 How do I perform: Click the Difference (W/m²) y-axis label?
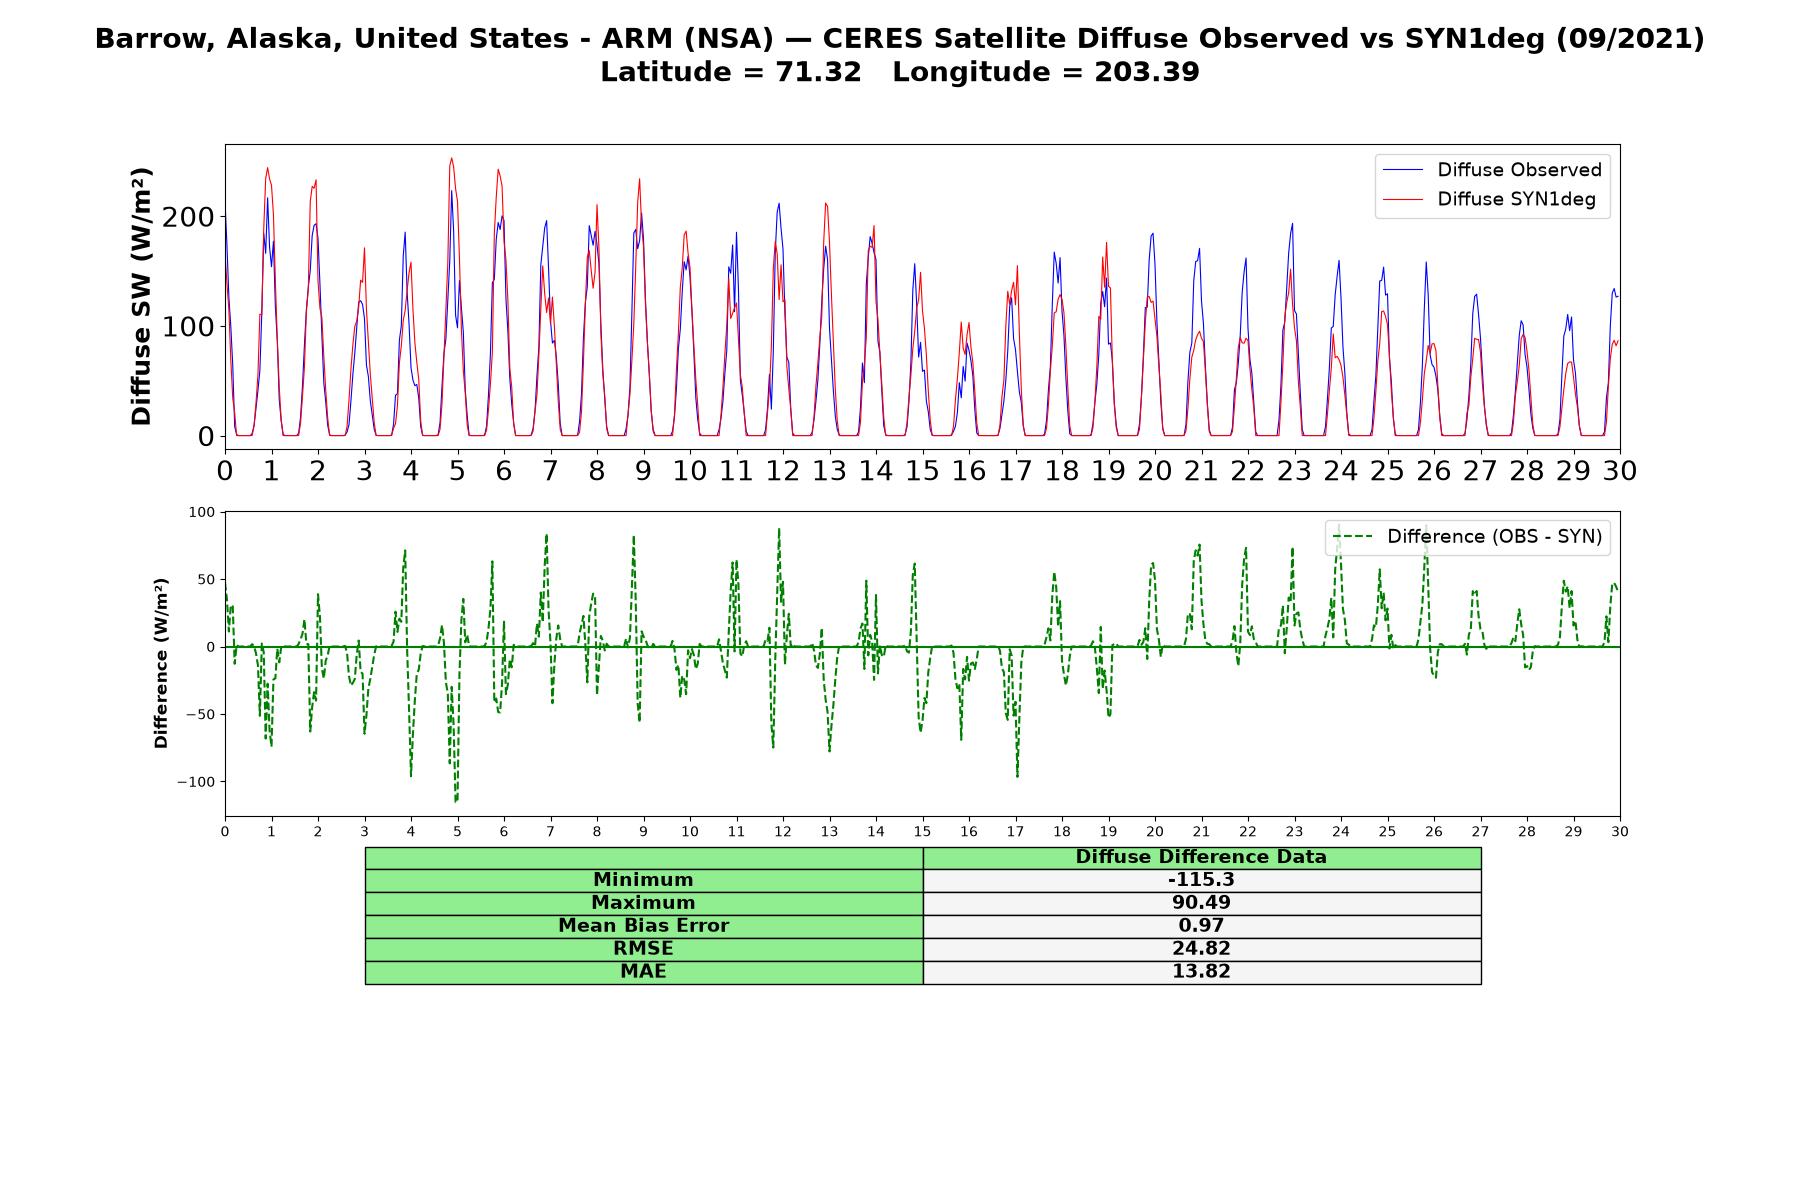161,663
